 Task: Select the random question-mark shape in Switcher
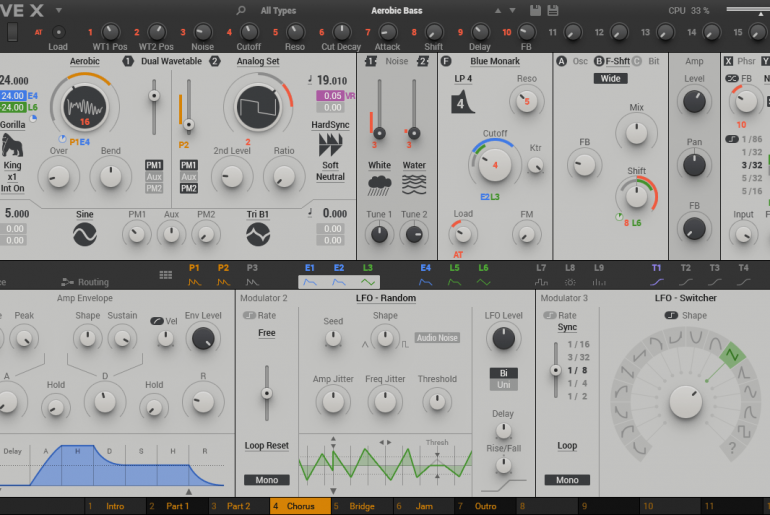[x=732, y=447]
